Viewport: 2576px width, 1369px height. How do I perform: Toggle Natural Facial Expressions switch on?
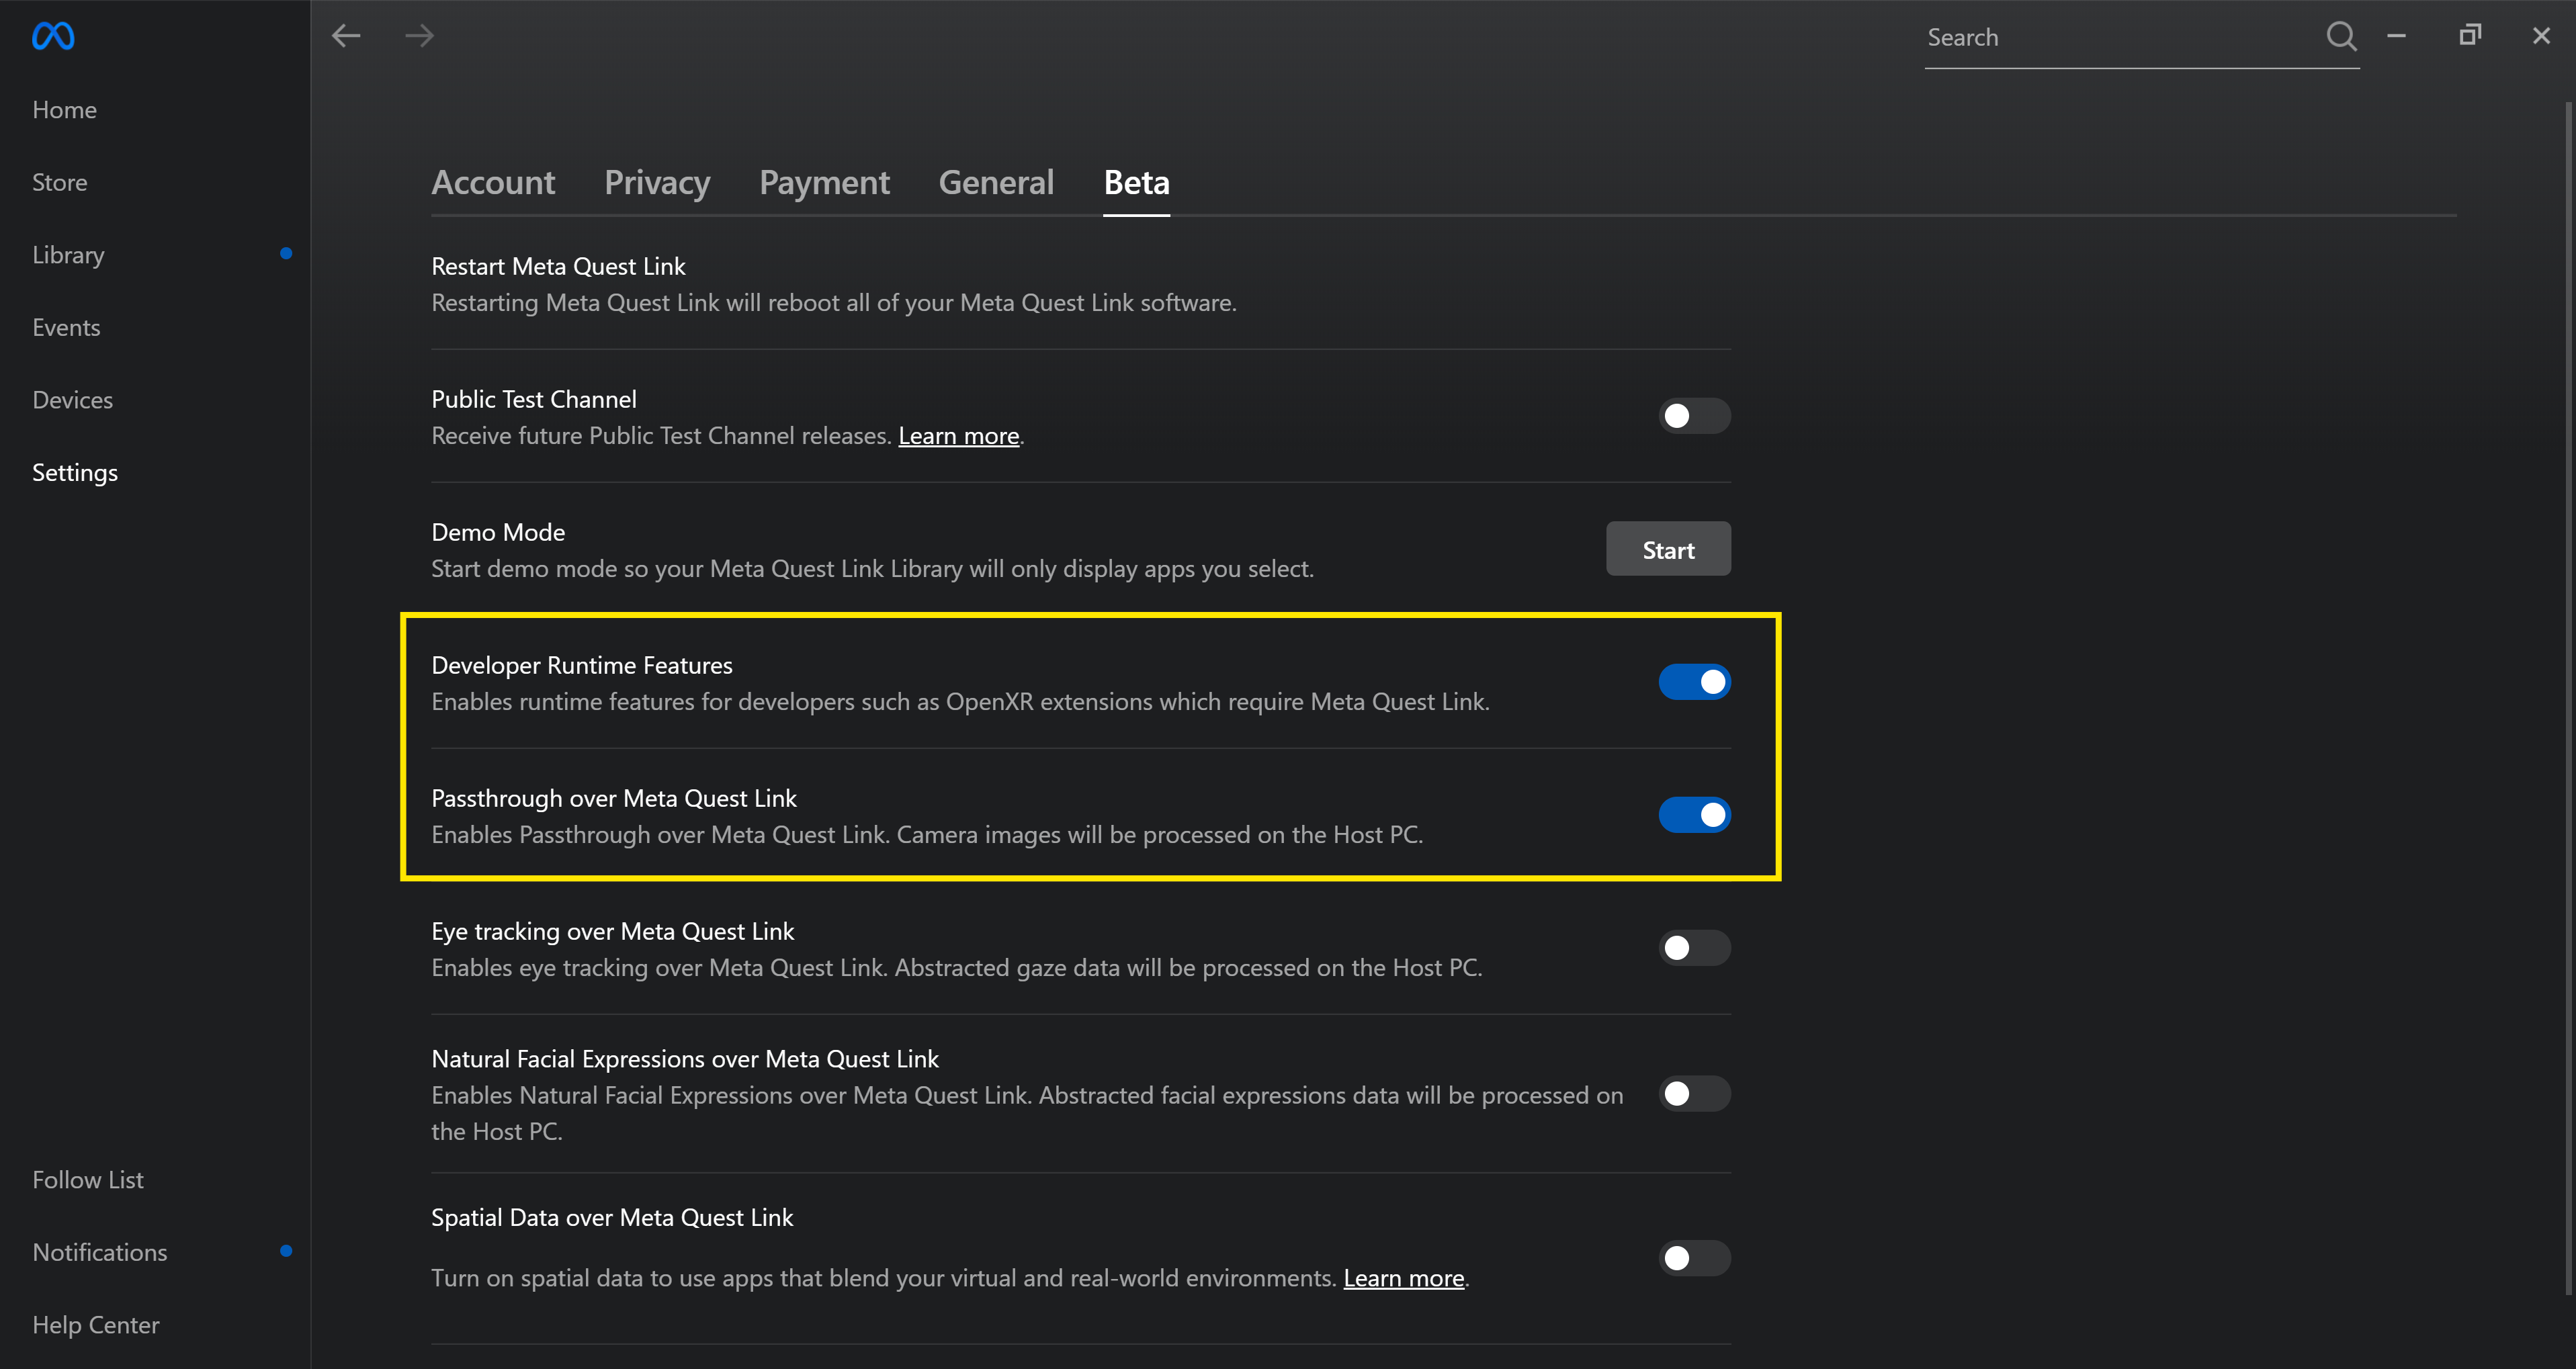[x=1694, y=1094]
